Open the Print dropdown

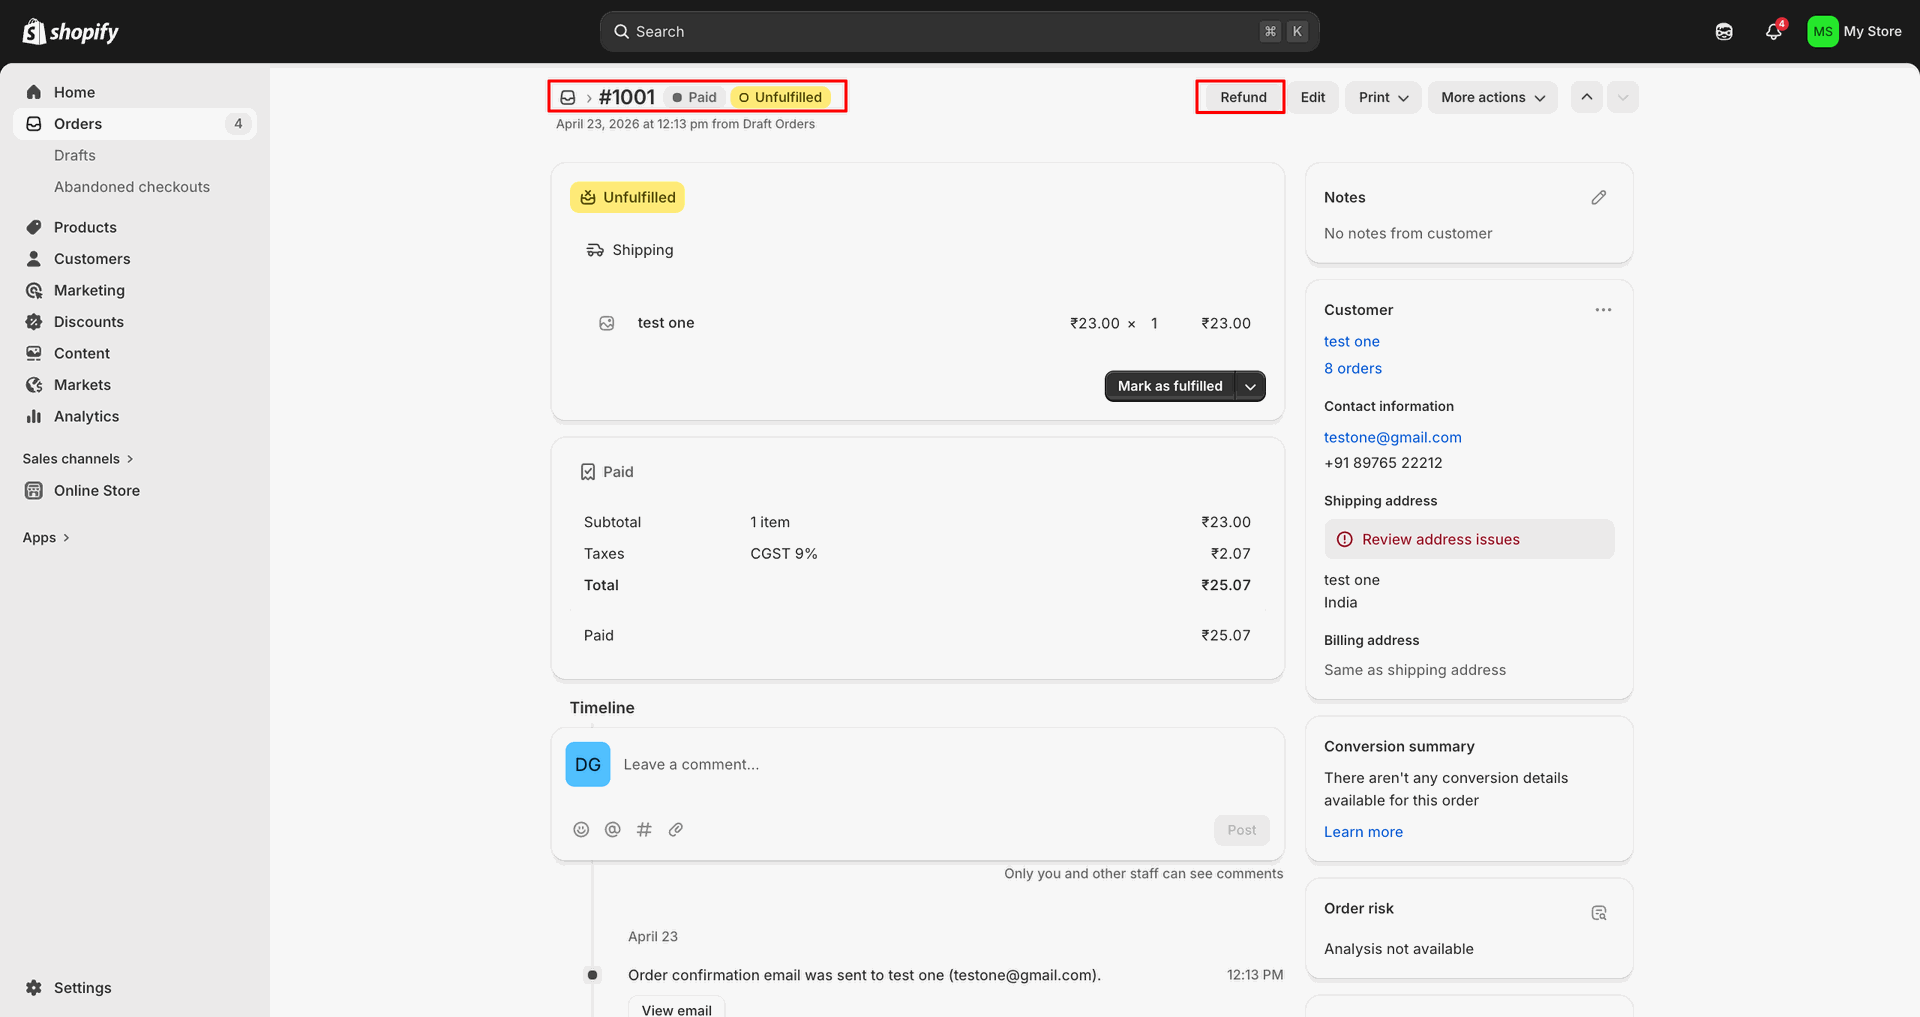1383,97
